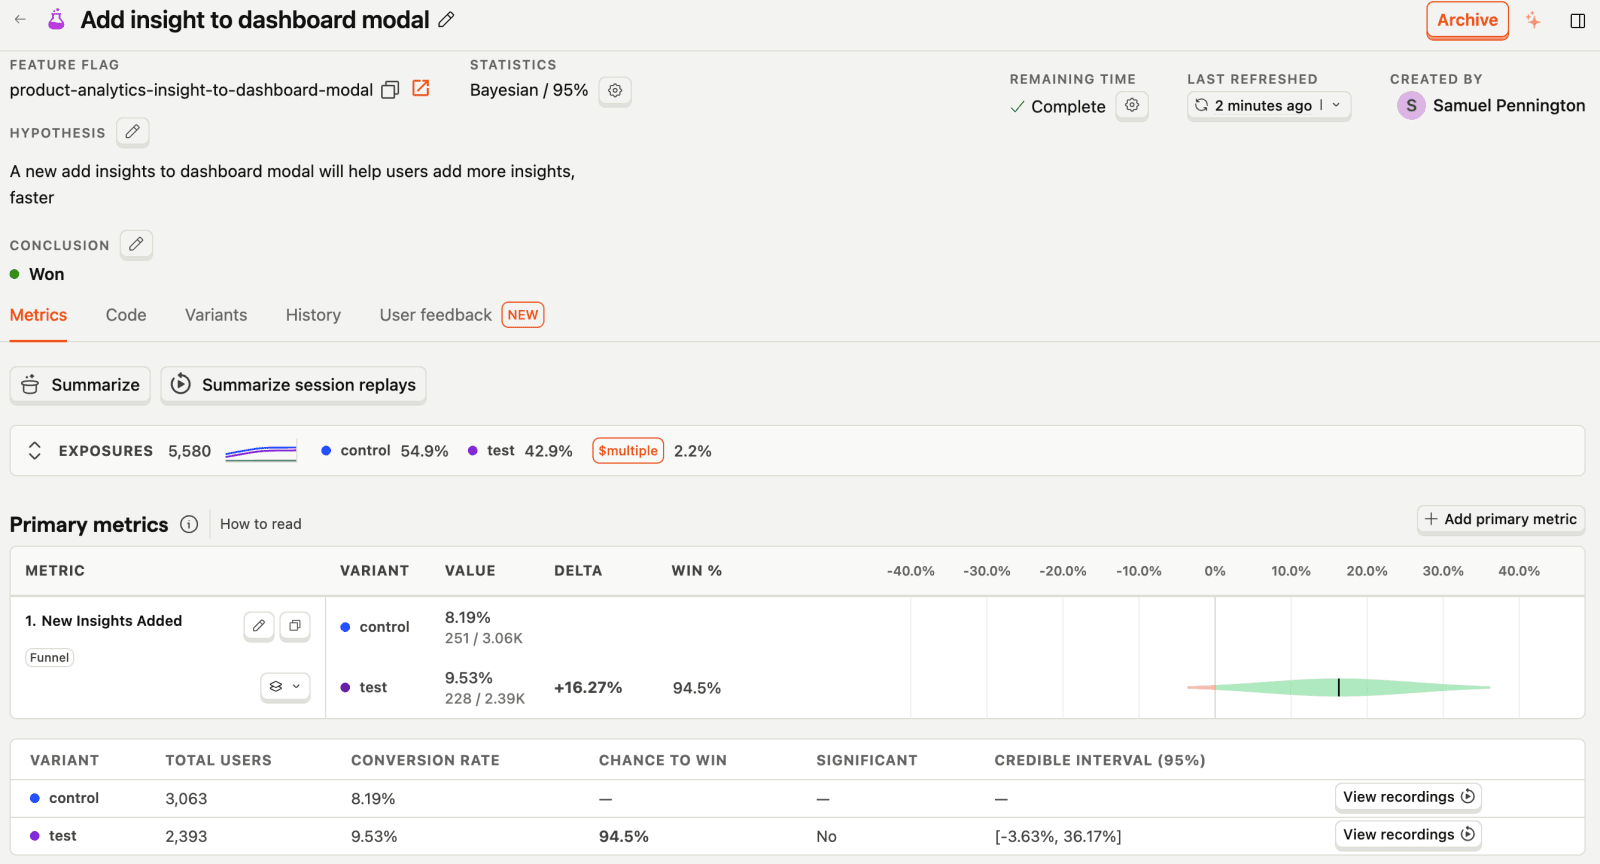This screenshot has width=1600, height=864.
Task: Open feature flag in new tab
Action: point(421,89)
